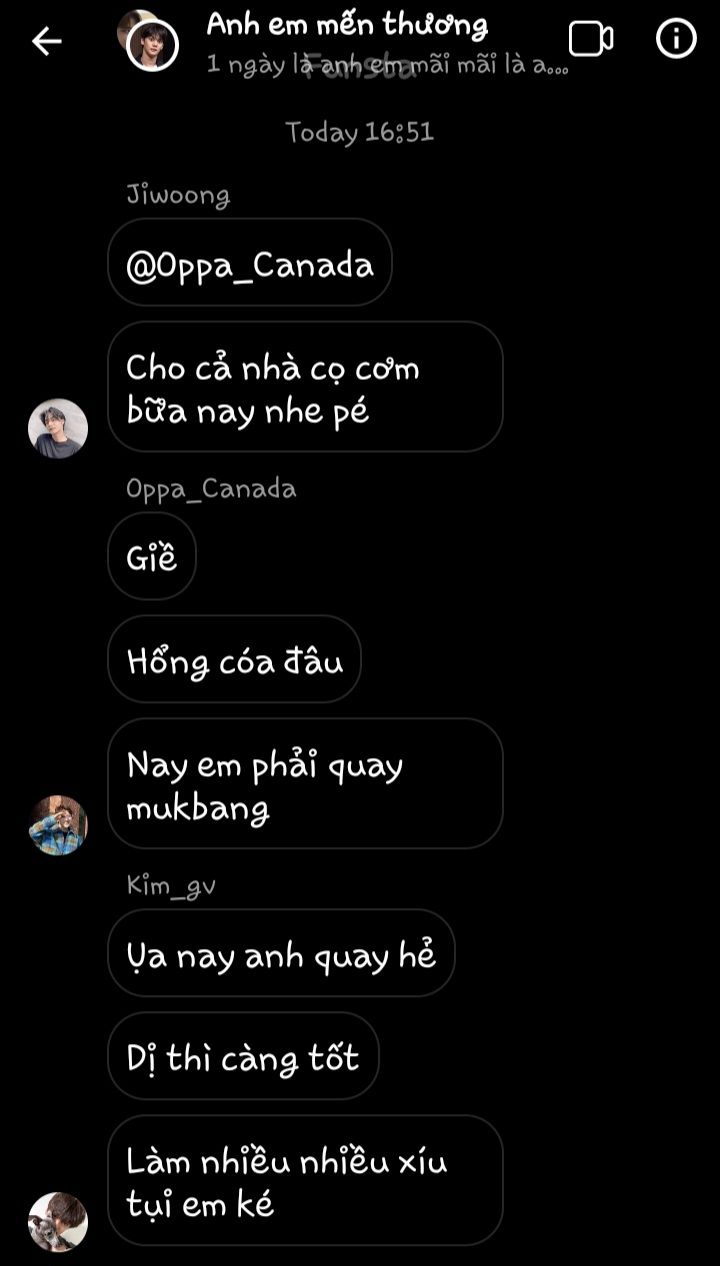Image resolution: width=720 pixels, height=1266 pixels.
Task: Tap the Hổng cóa đâu message bubble
Action: pos(234,660)
